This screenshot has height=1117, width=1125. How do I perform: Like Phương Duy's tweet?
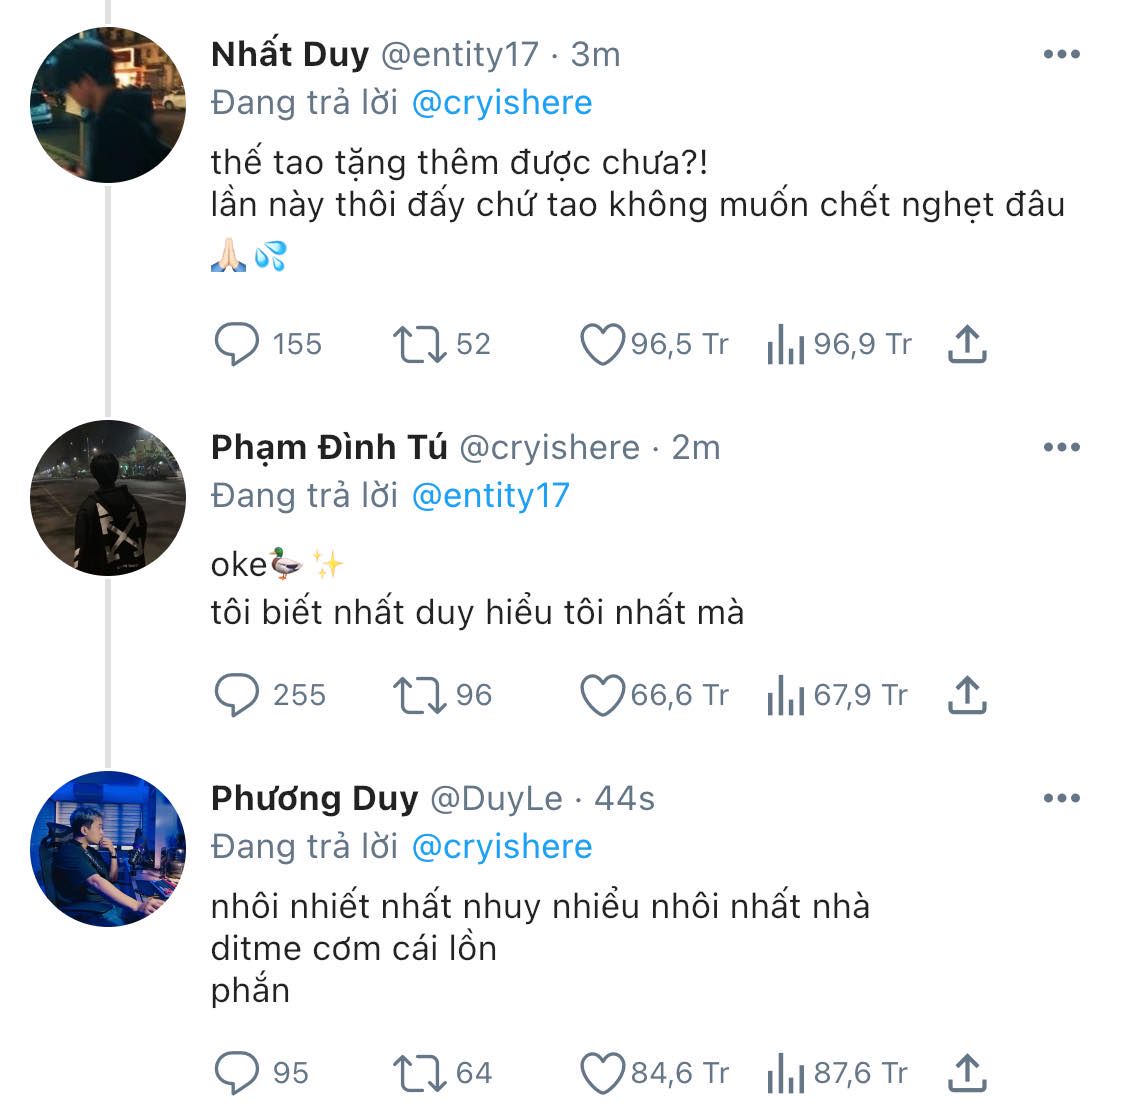pos(603,1073)
